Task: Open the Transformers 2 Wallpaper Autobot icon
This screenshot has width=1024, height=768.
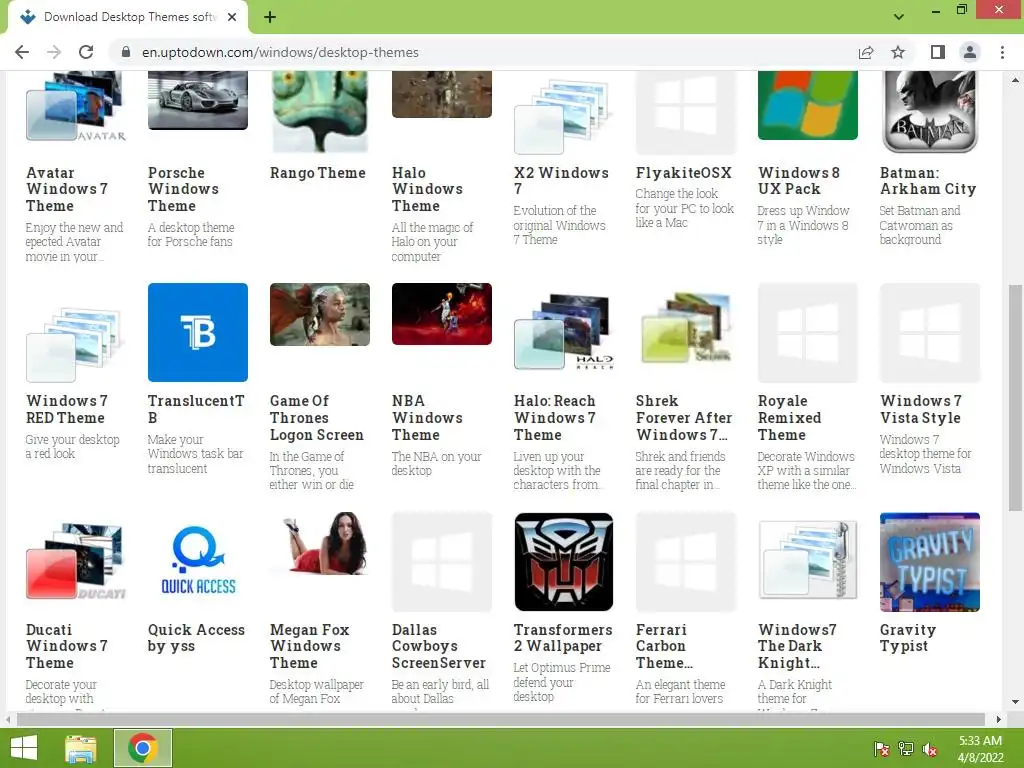Action: pos(564,562)
